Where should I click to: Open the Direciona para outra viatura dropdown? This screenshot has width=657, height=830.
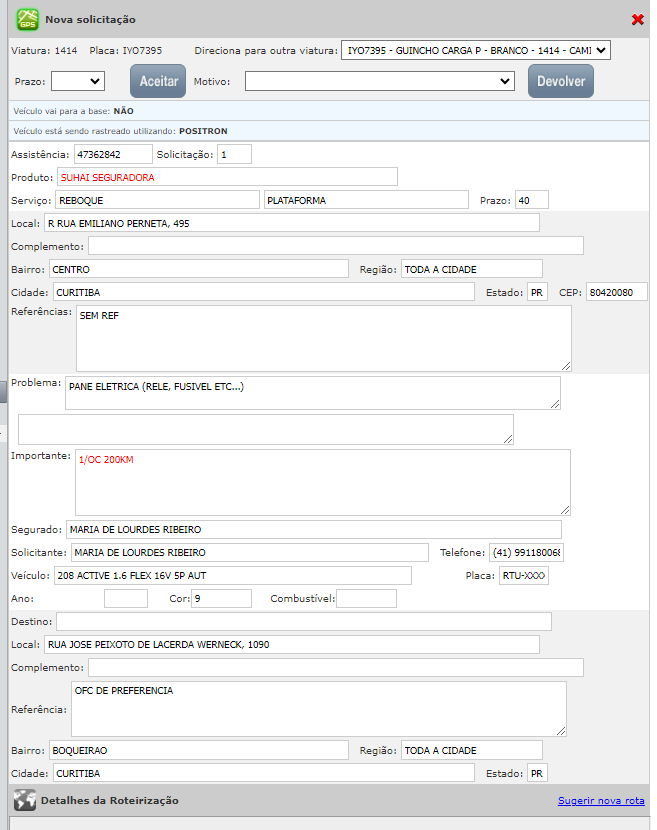[475, 50]
